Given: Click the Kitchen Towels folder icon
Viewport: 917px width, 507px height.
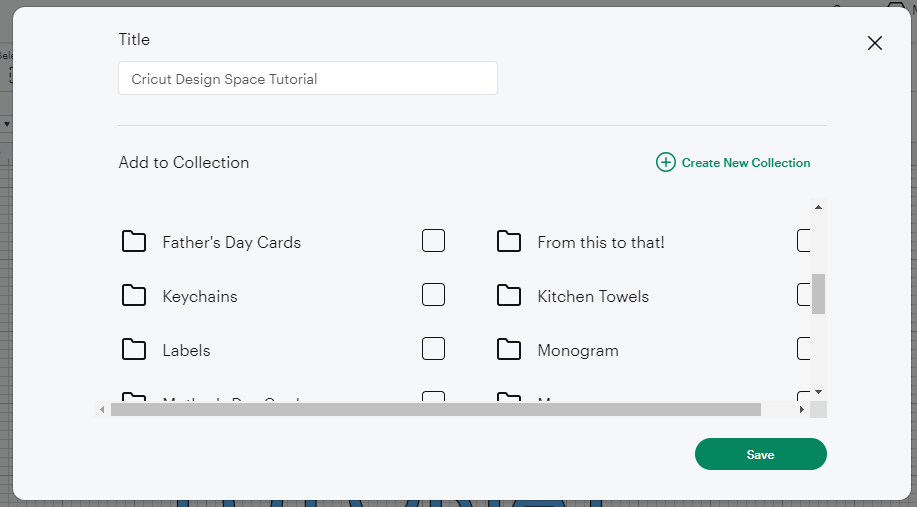Looking at the screenshot, I should pyautogui.click(x=509, y=295).
